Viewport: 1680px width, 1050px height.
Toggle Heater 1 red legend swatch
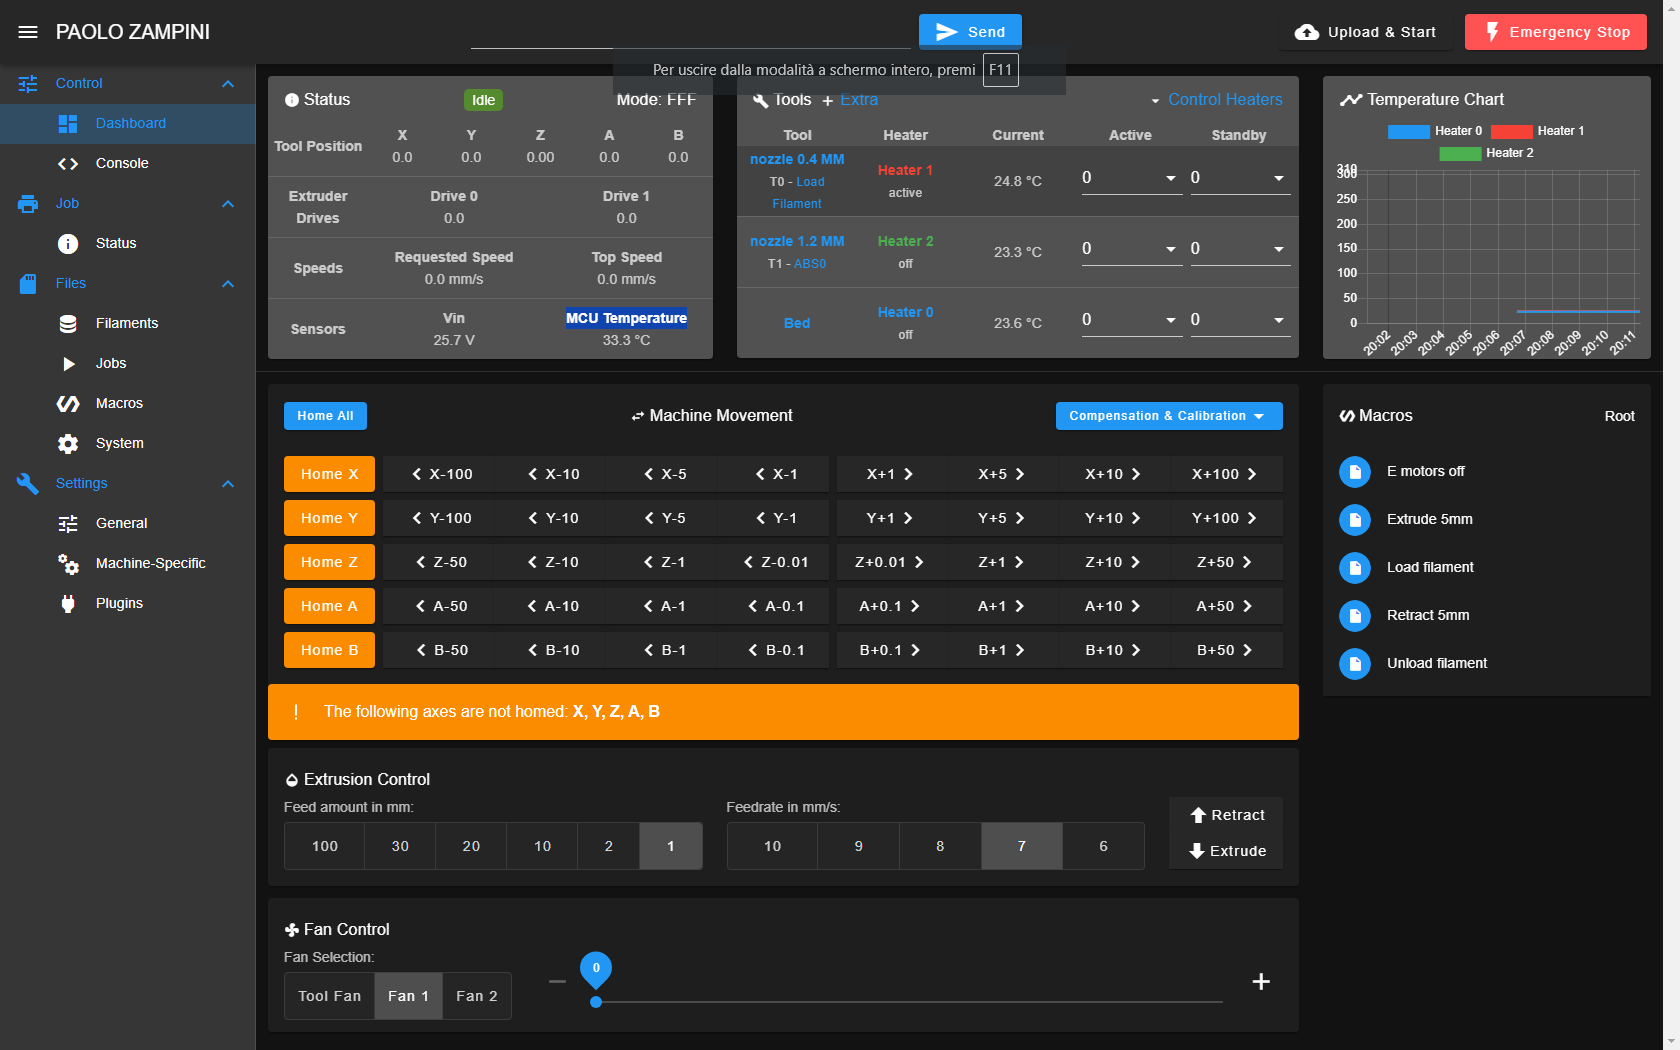pyautogui.click(x=1512, y=131)
